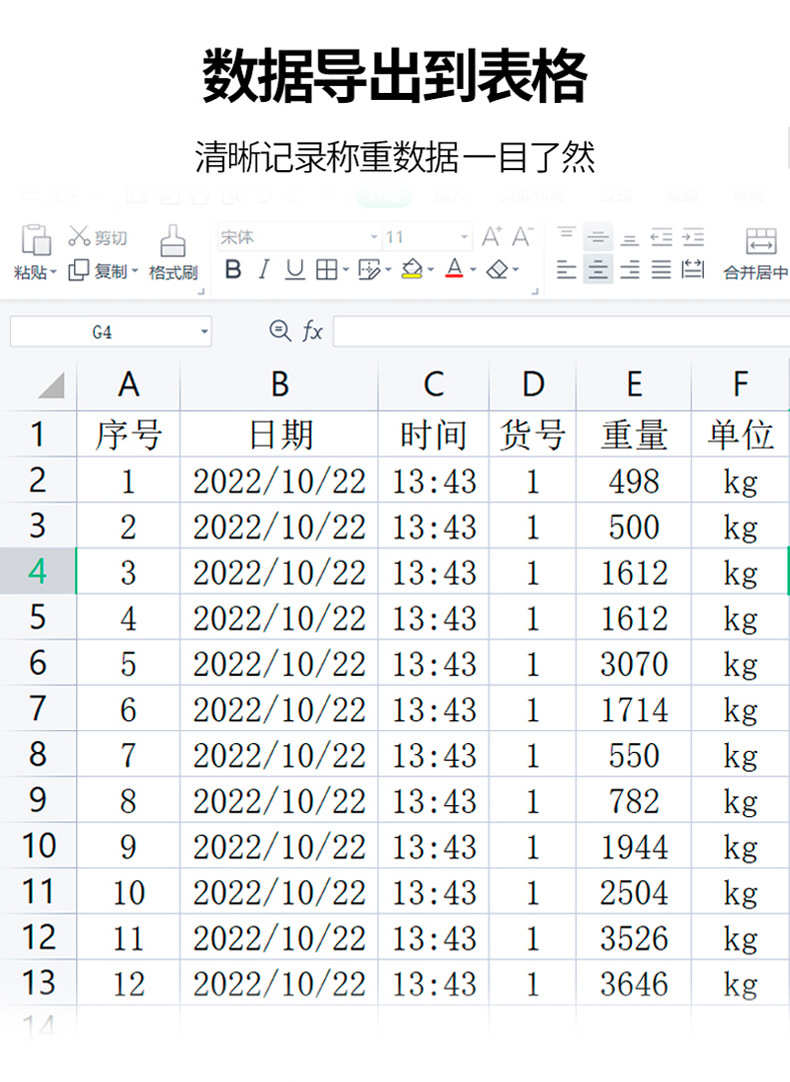The width and height of the screenshot is (790, 1082).
Task: Decrease font size with A- icon
Action: 522,237
